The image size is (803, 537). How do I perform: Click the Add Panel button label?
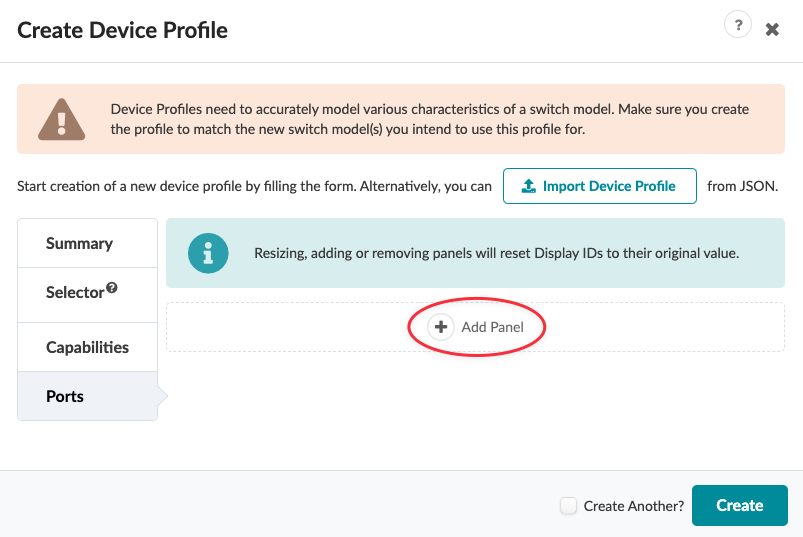(492, 327)
